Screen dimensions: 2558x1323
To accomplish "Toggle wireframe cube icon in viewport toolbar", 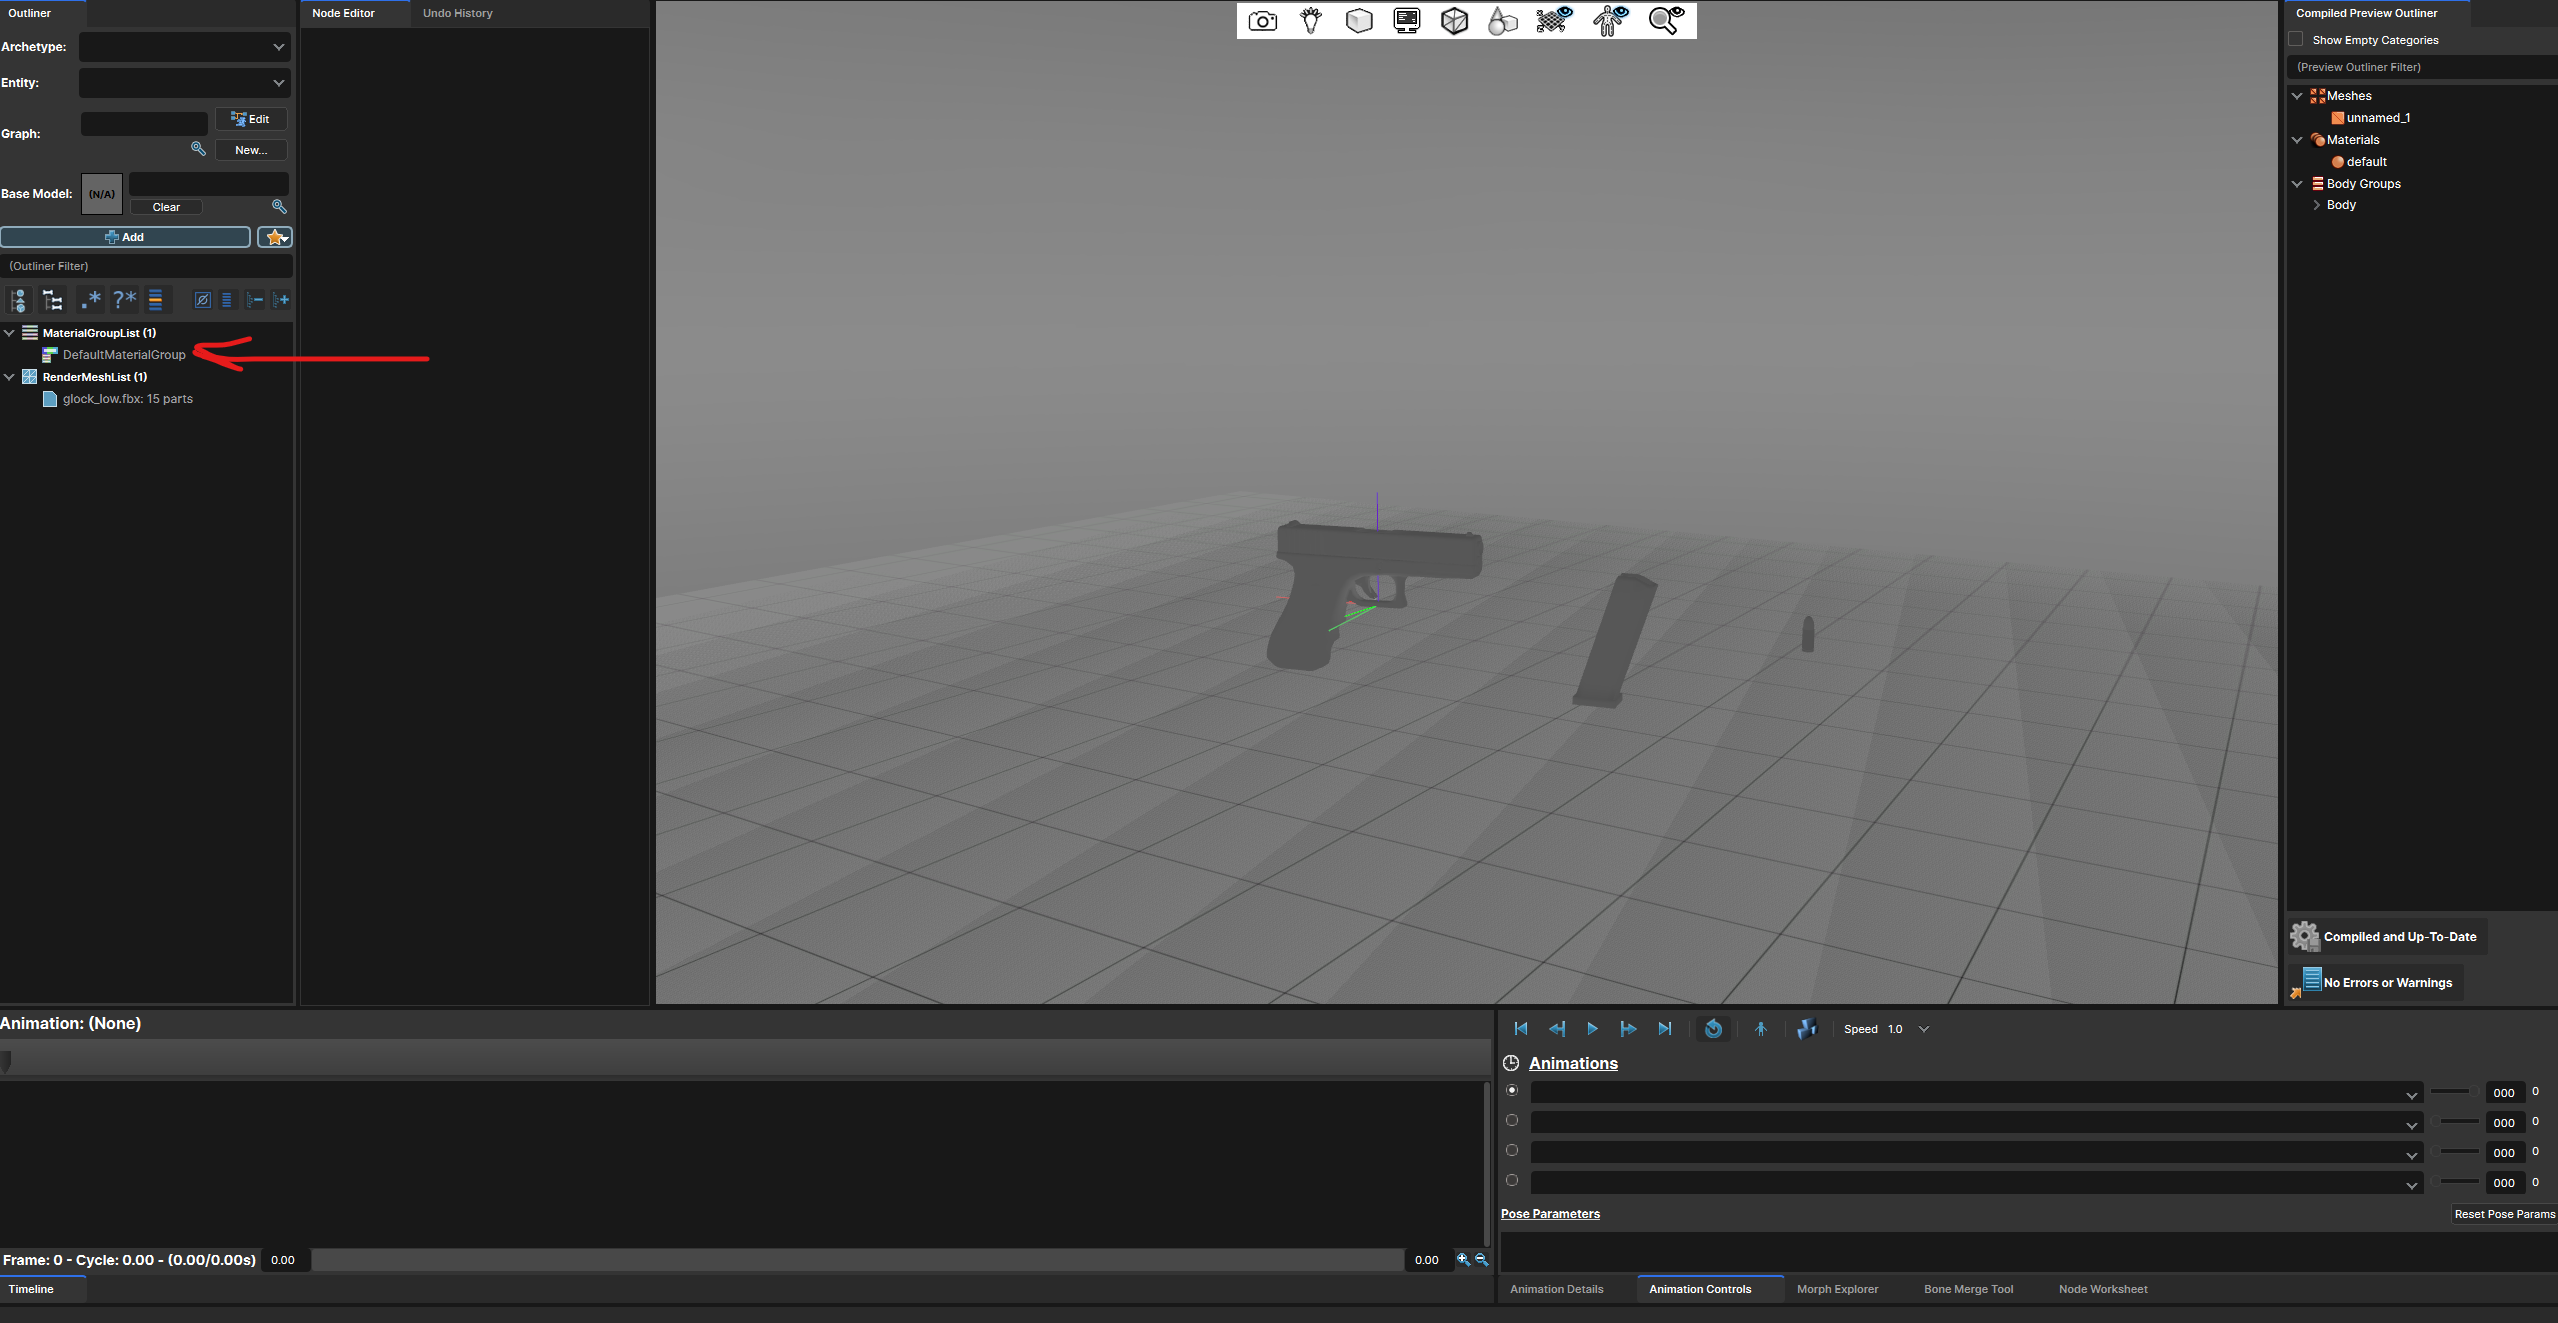I will point(1454,20).
